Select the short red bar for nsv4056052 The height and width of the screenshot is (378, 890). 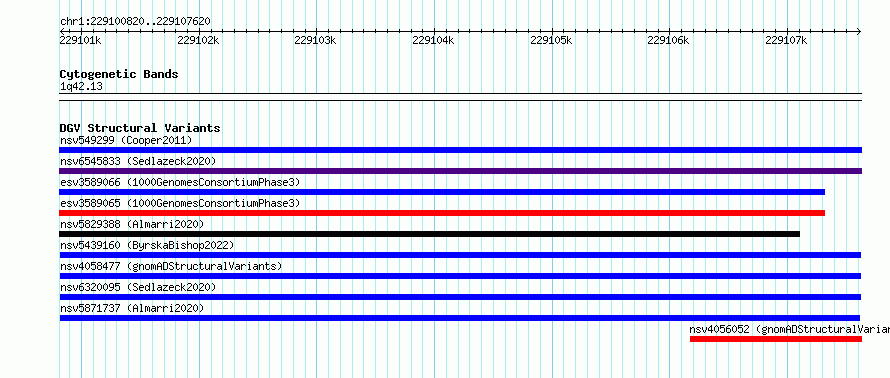(776, 339)
